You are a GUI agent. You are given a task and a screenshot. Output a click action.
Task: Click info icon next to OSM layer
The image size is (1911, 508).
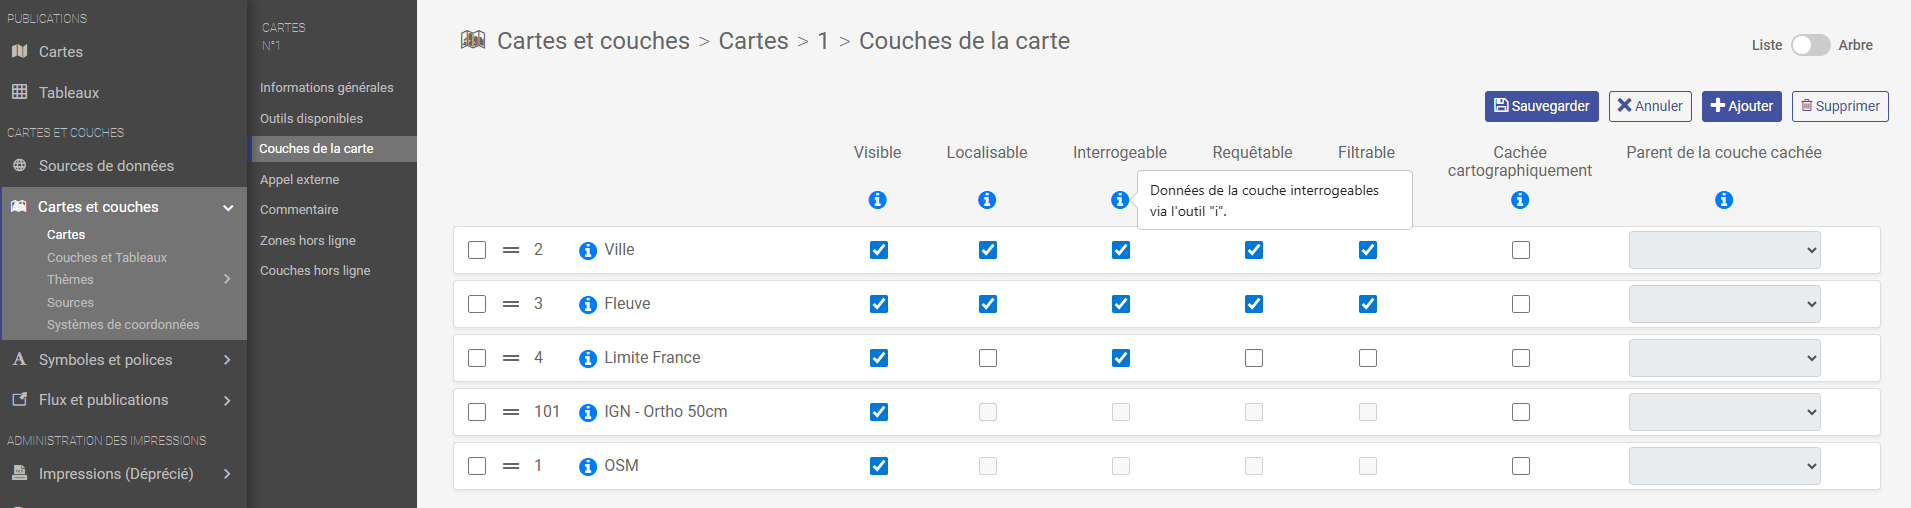588,467
